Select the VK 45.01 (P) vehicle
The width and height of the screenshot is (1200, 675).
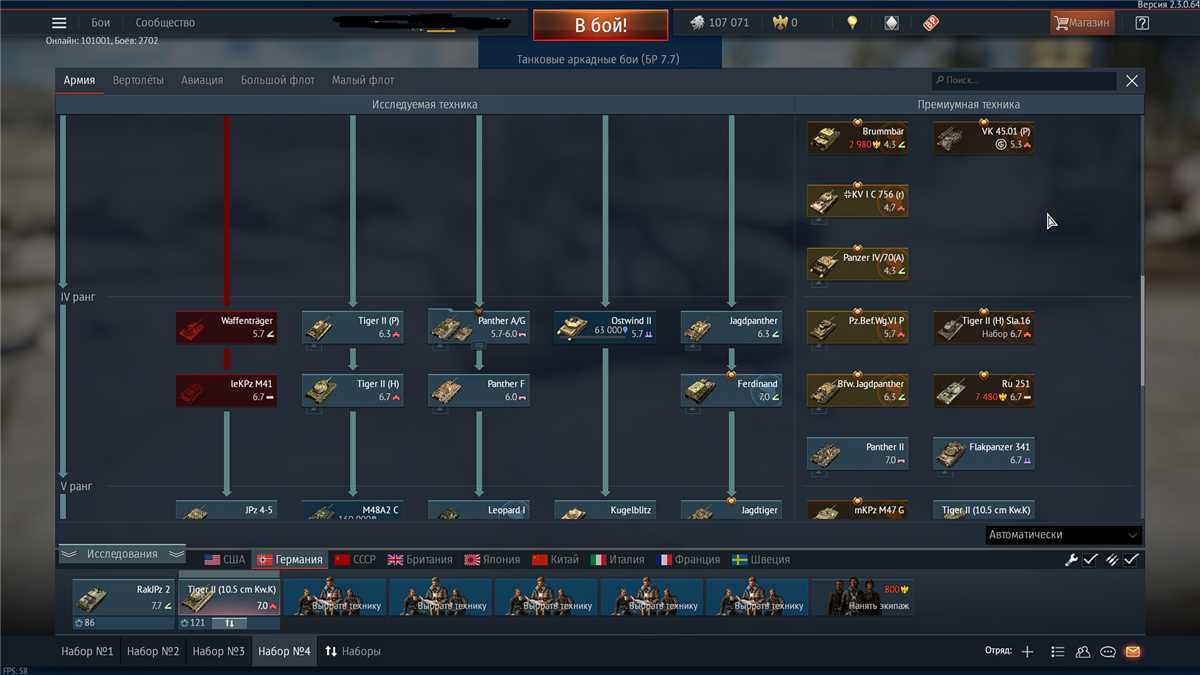tap(984, 138)
